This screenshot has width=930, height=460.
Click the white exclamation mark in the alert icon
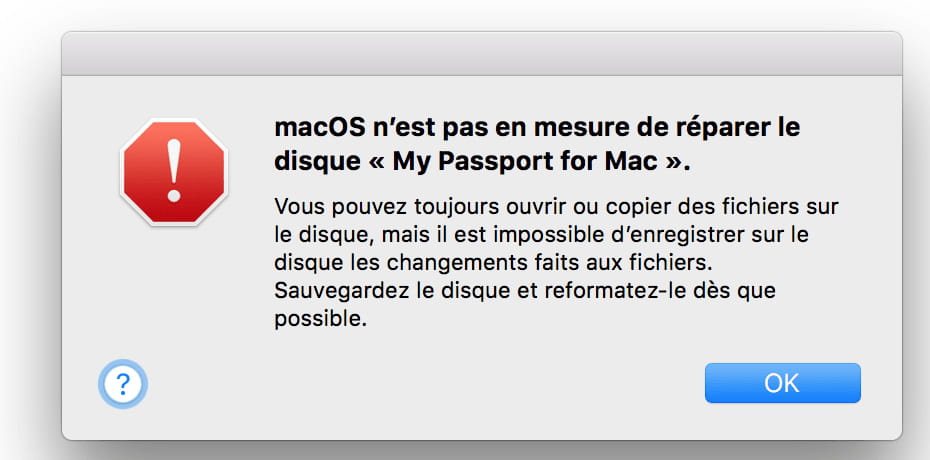[x=174, y=171]
